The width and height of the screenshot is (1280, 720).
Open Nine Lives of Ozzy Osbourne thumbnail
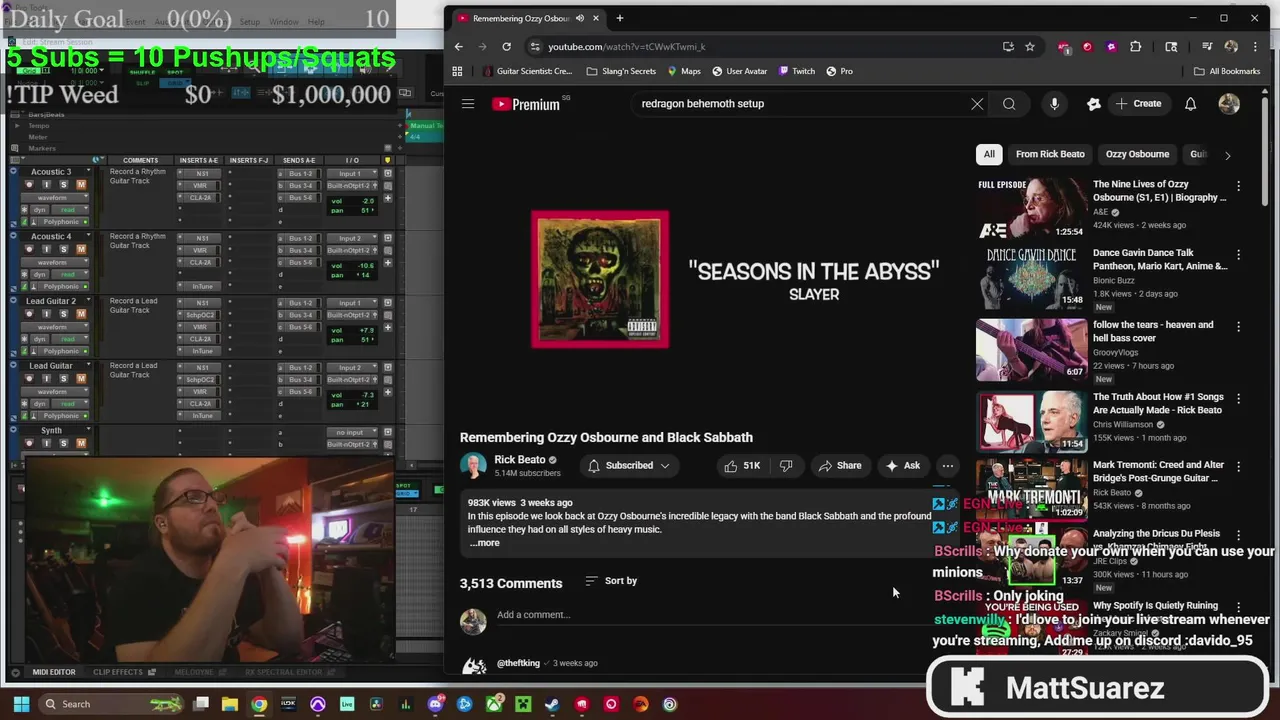tap(1031, 208)
